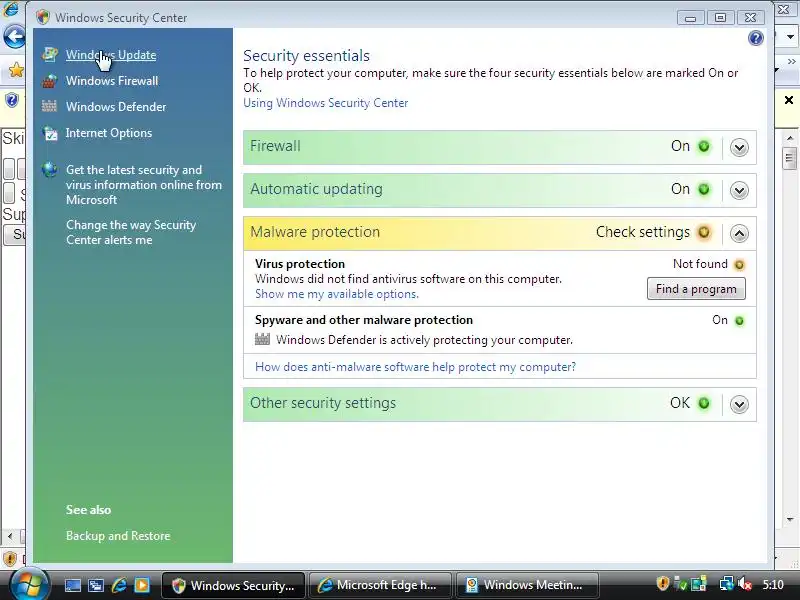This screenshot has width=800, height=600.
Task: Click the Windows Firewall brick wall icon
Action: pyautogui.click(x=49, y=80)
